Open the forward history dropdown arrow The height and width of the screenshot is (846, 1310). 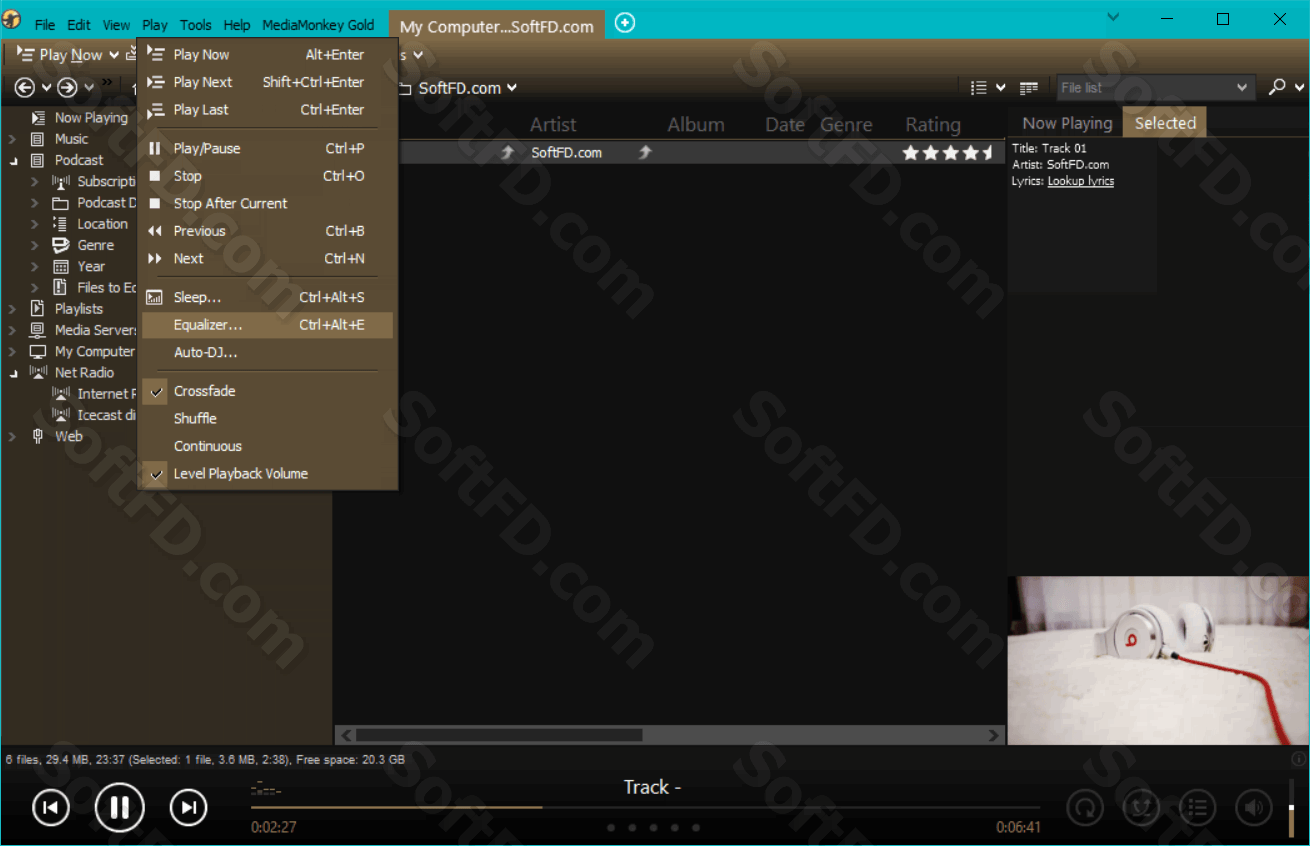[x=89, y=88]
